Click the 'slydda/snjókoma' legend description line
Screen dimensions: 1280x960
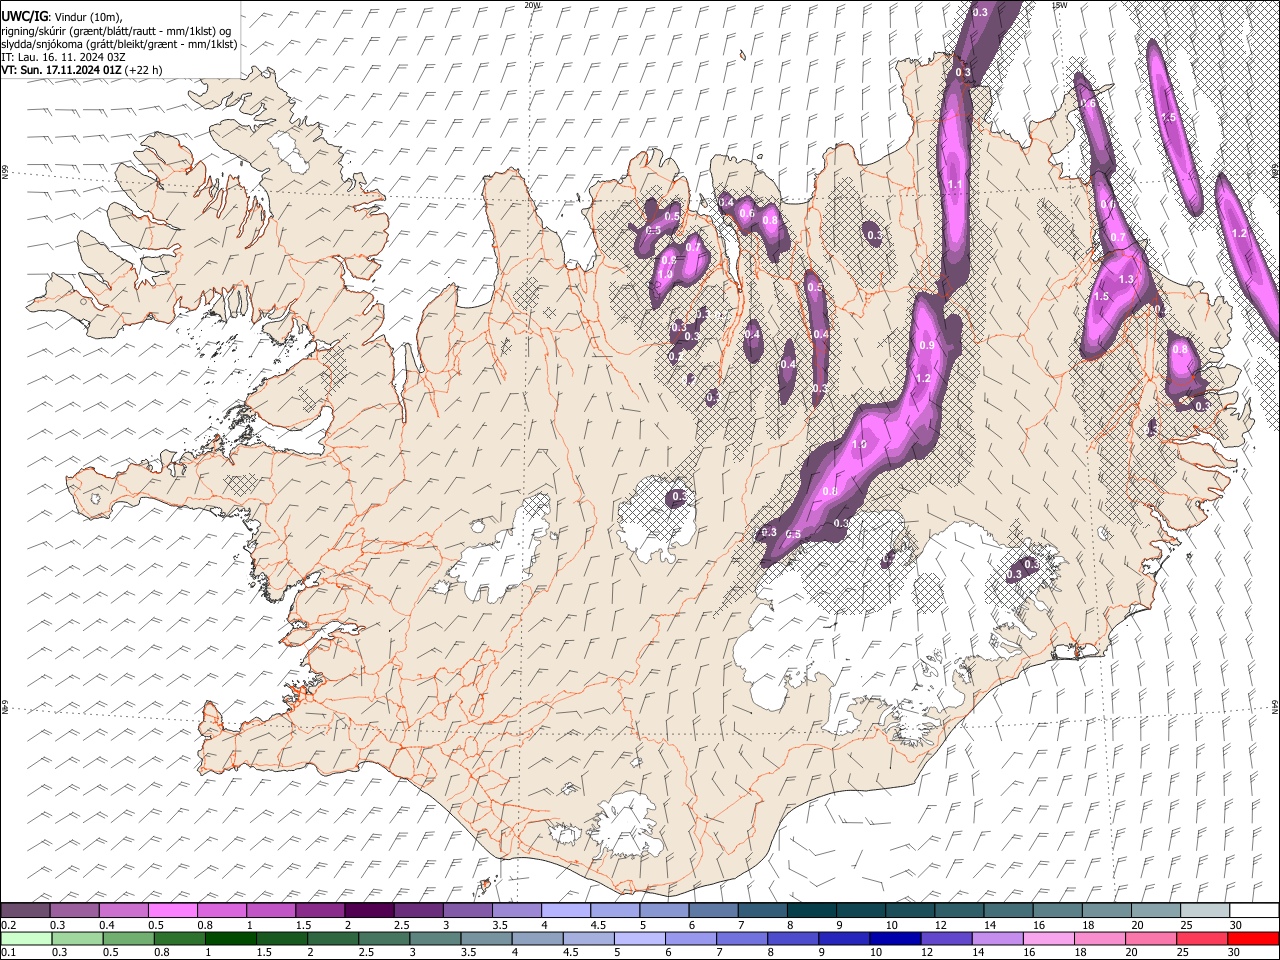[x=119, y=44]
